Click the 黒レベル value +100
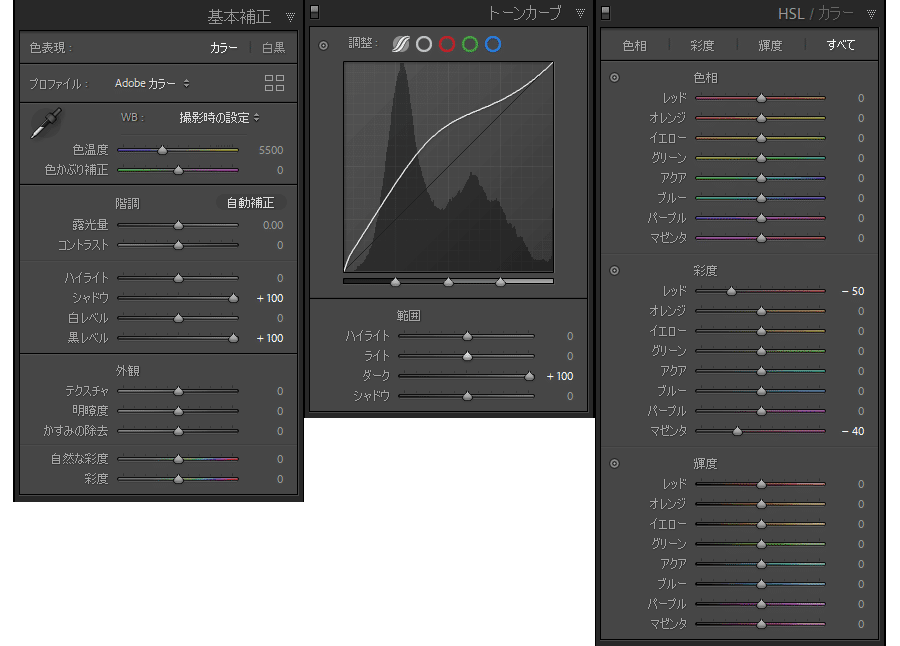Image resolution: width=900 pixels, height=646 pixels. tap(270, 338)
